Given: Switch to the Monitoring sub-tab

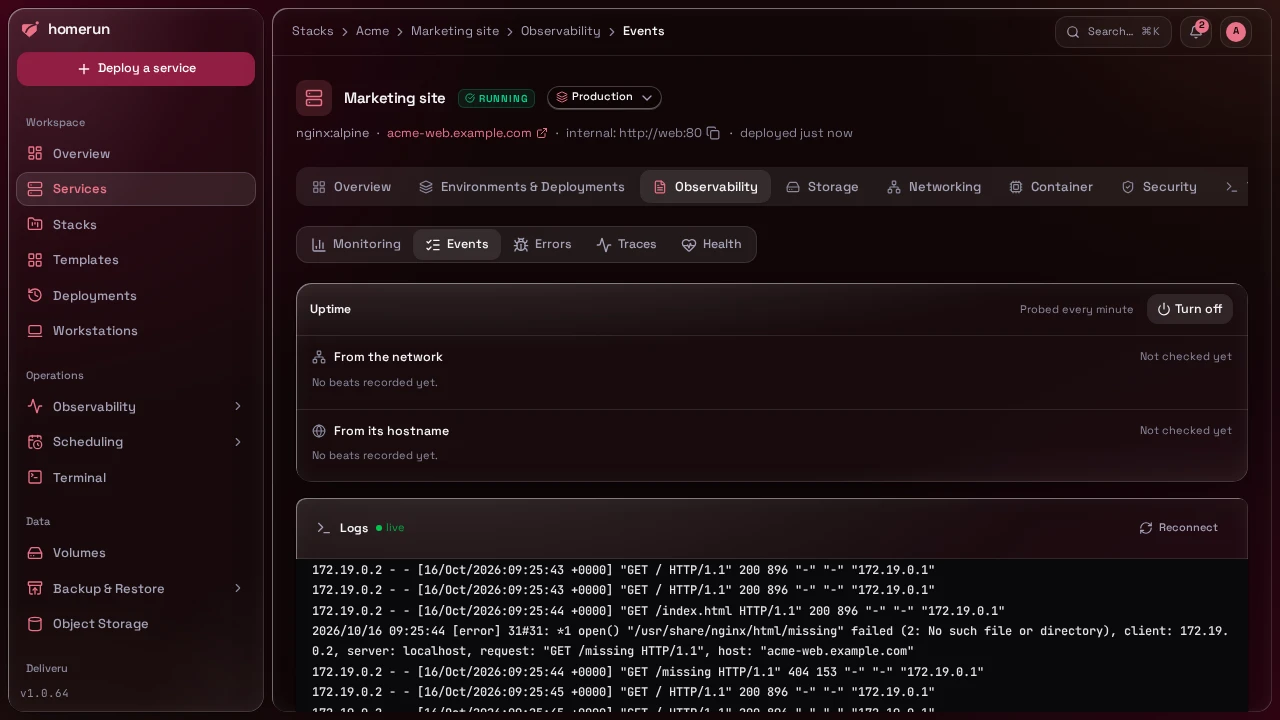Looking at the screenshot, I should point(356,244).
